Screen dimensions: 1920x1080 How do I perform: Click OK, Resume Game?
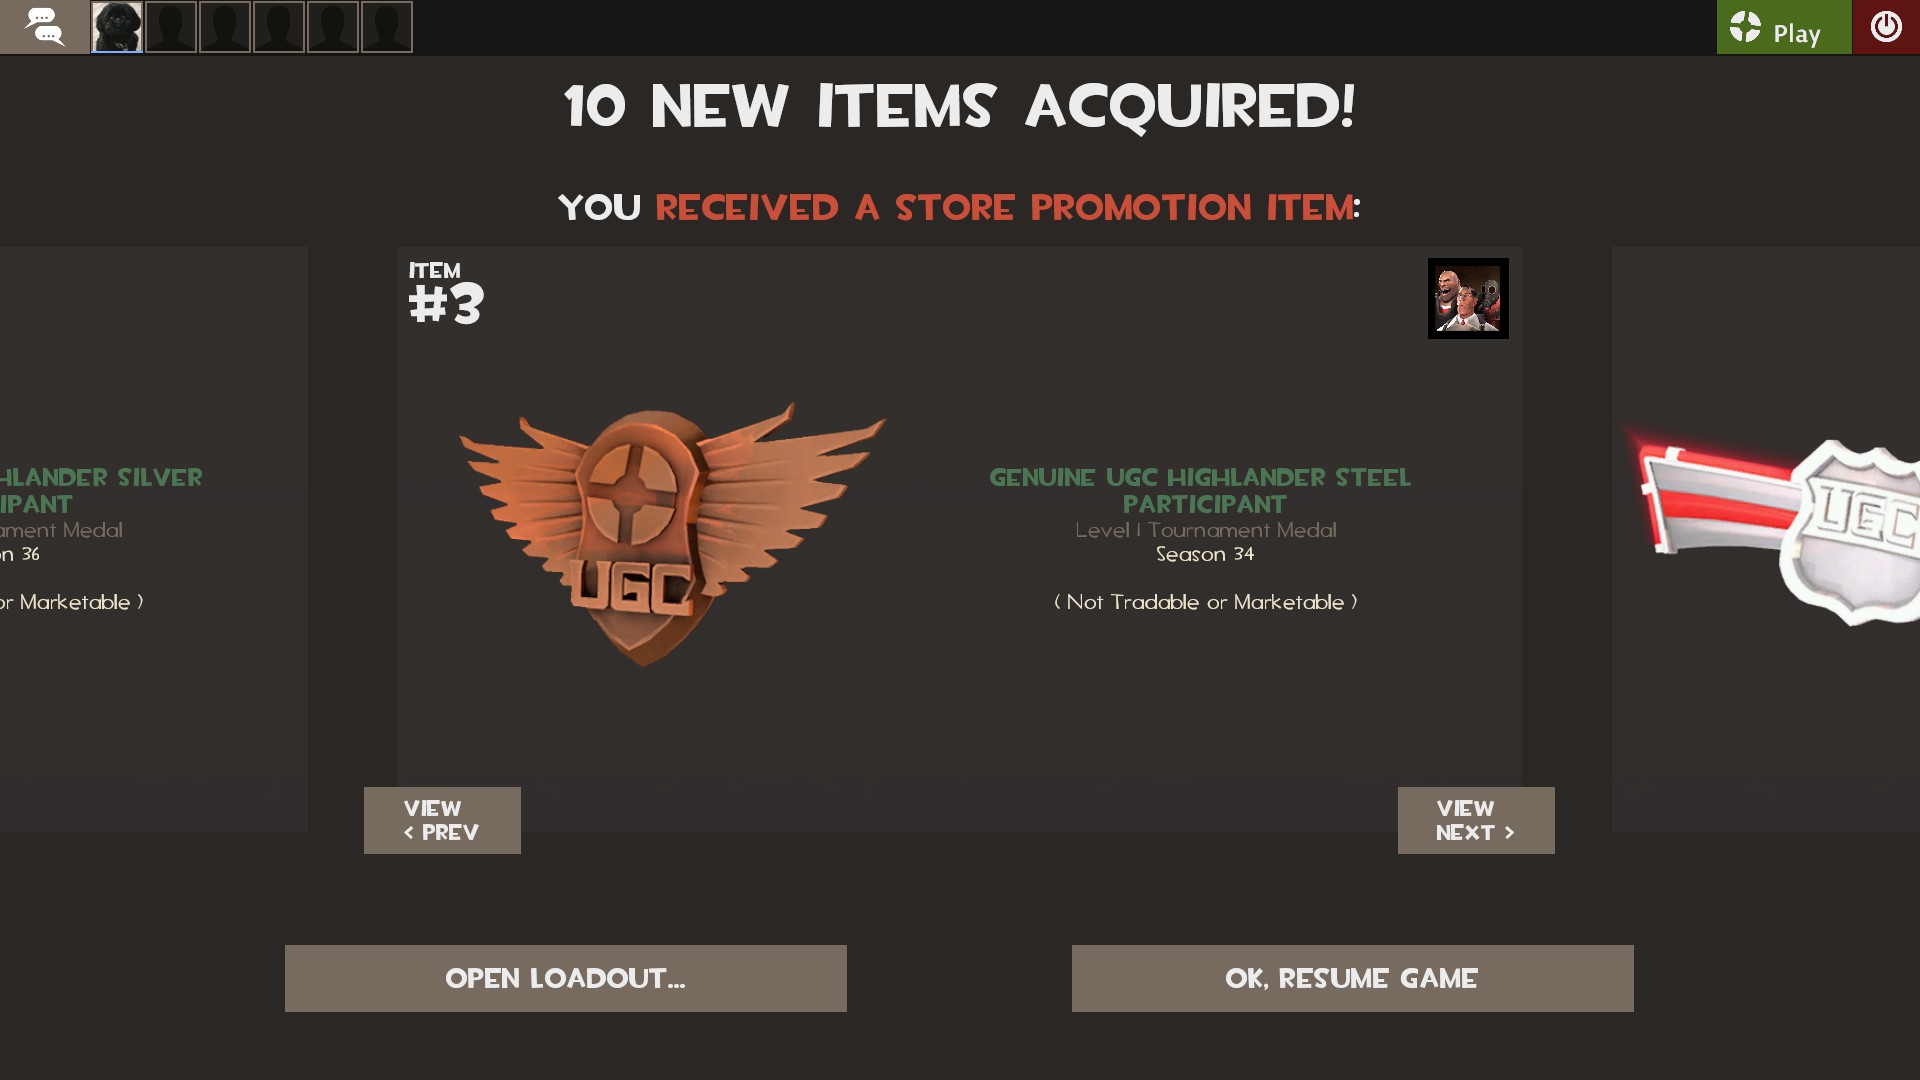click(1353, 978)
